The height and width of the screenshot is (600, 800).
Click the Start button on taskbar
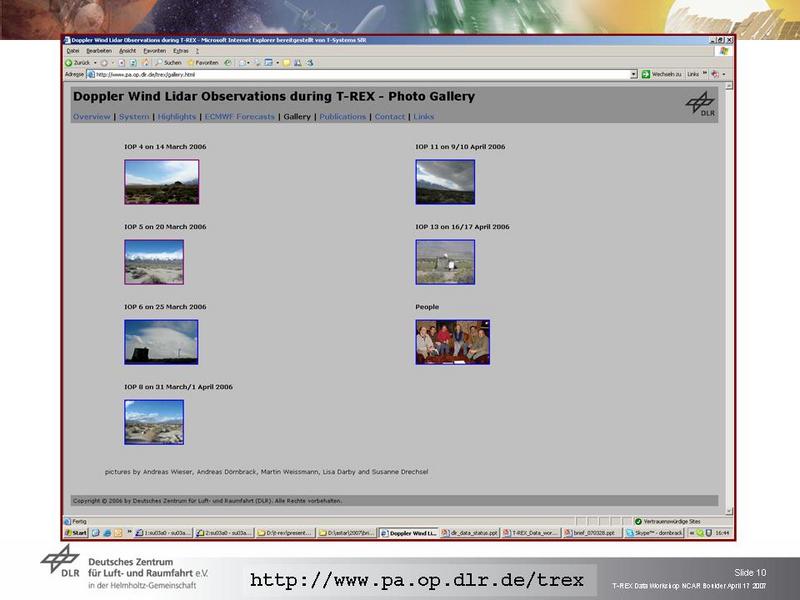pyautogui.click(x=76, y=533)
